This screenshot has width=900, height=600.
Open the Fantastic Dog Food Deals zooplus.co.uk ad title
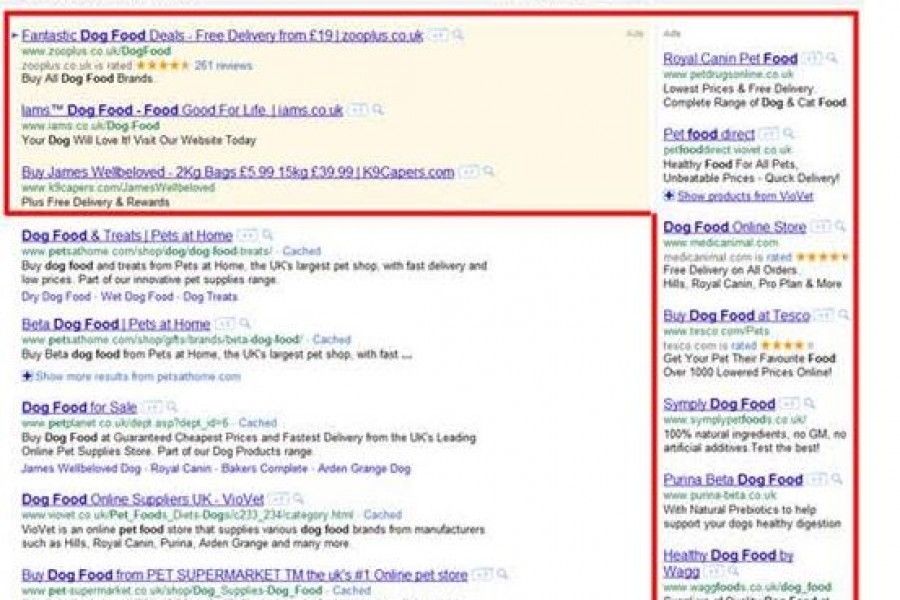click(x=222, y=36)
